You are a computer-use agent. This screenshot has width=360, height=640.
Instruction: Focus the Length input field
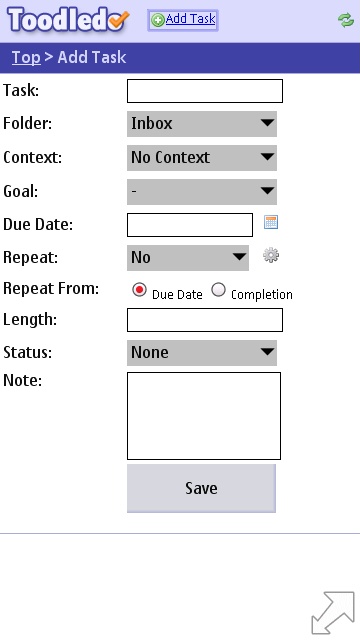coord(205,320)
